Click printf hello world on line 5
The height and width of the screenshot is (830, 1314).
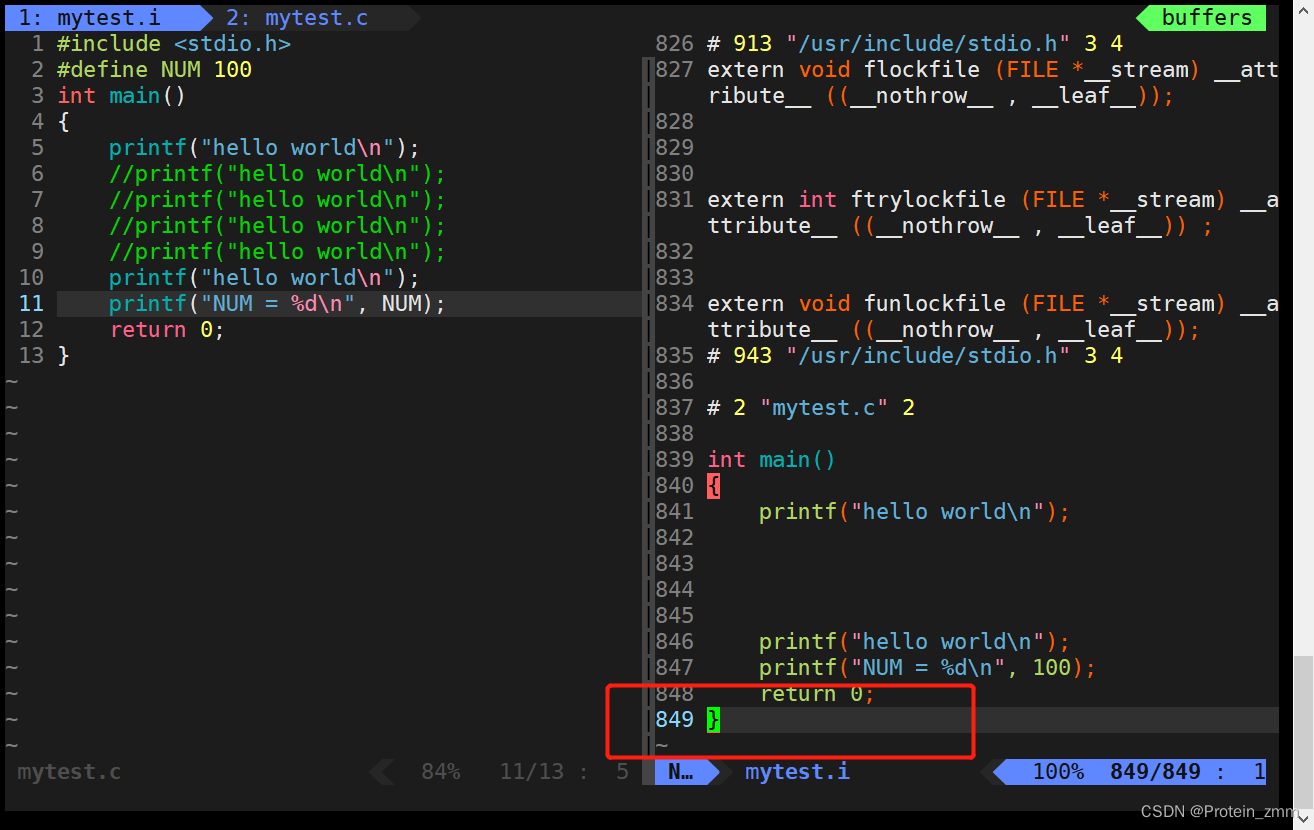[264, 148]
